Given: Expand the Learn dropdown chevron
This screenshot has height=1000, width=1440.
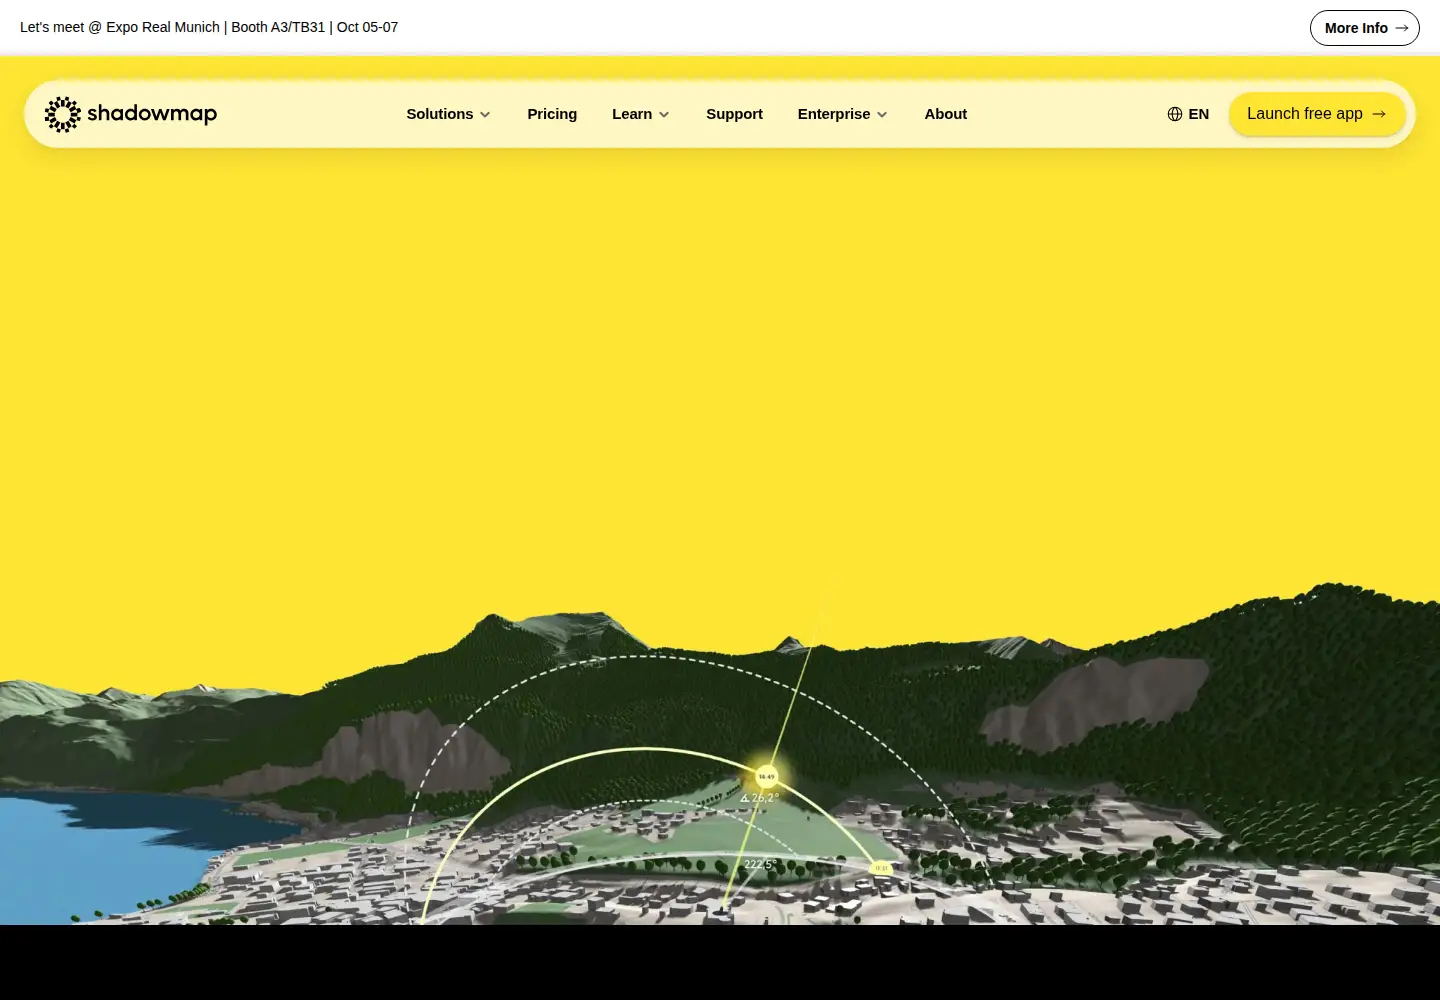Looking at the screenshot, I should tap(664, 115).
